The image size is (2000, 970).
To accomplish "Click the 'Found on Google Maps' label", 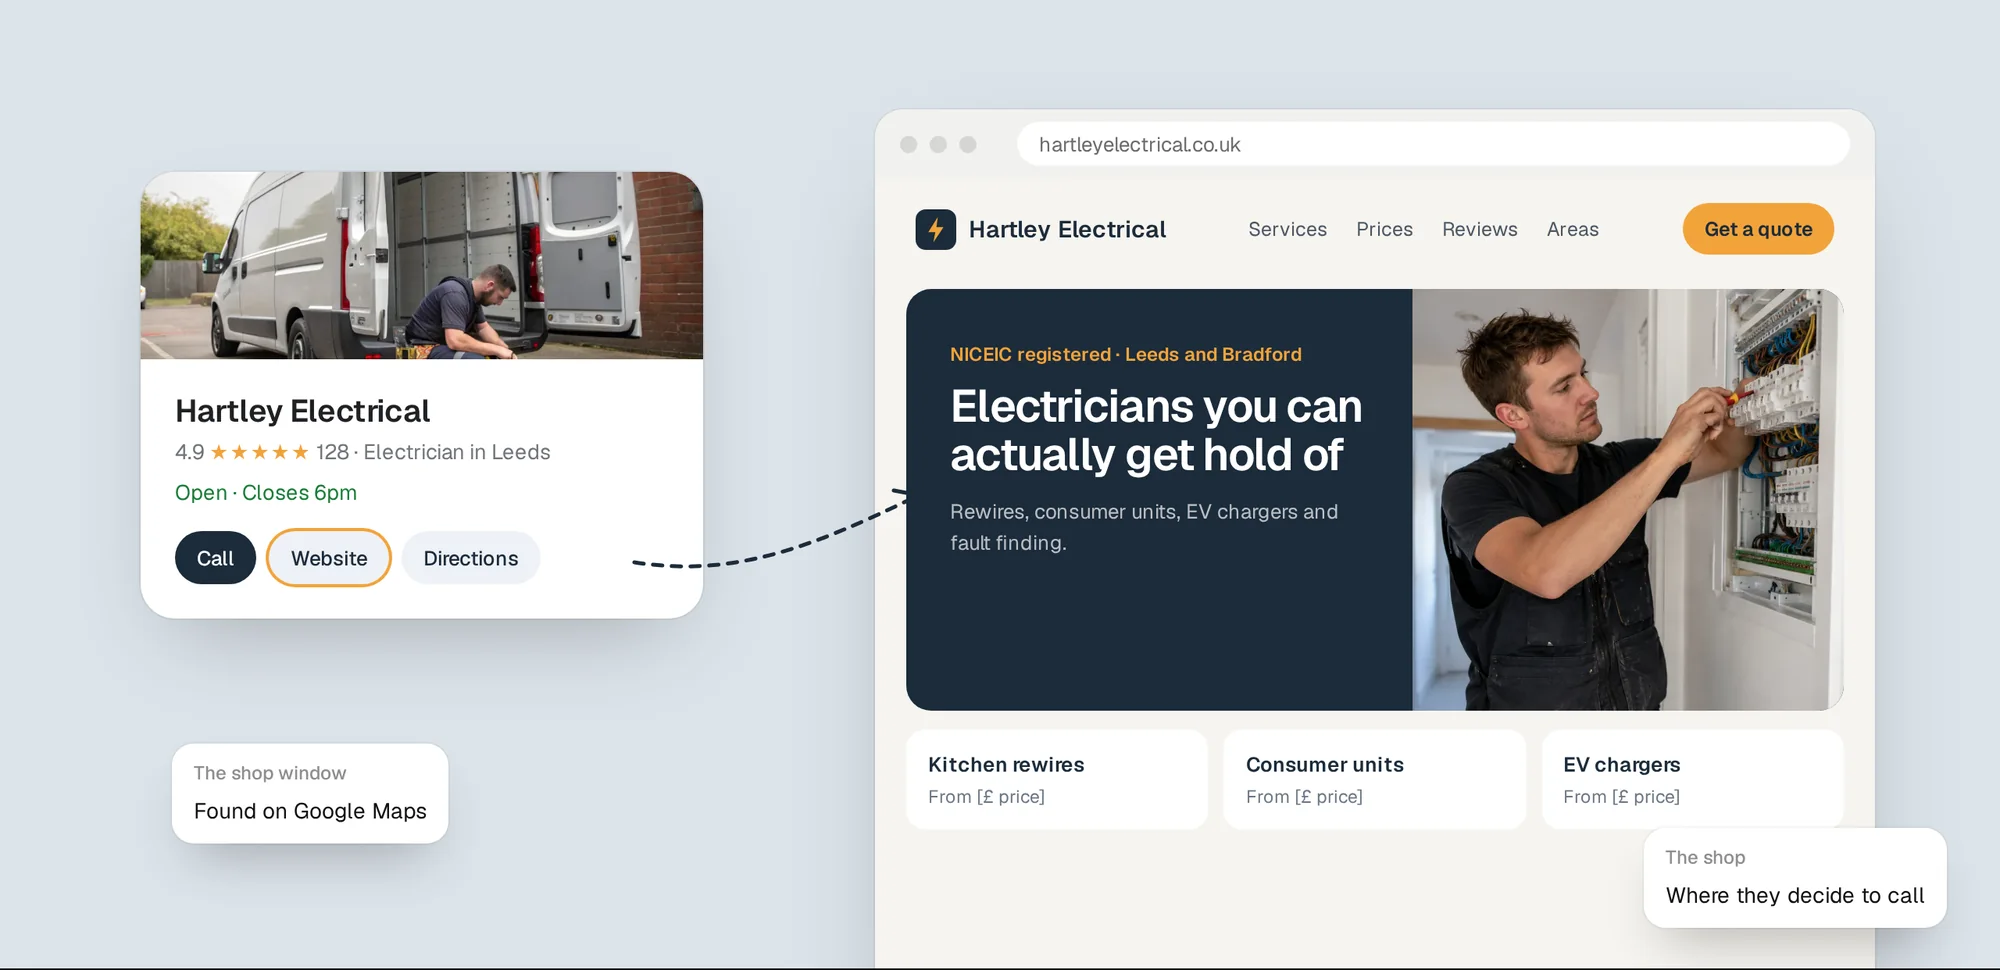I will pos(310,811).
